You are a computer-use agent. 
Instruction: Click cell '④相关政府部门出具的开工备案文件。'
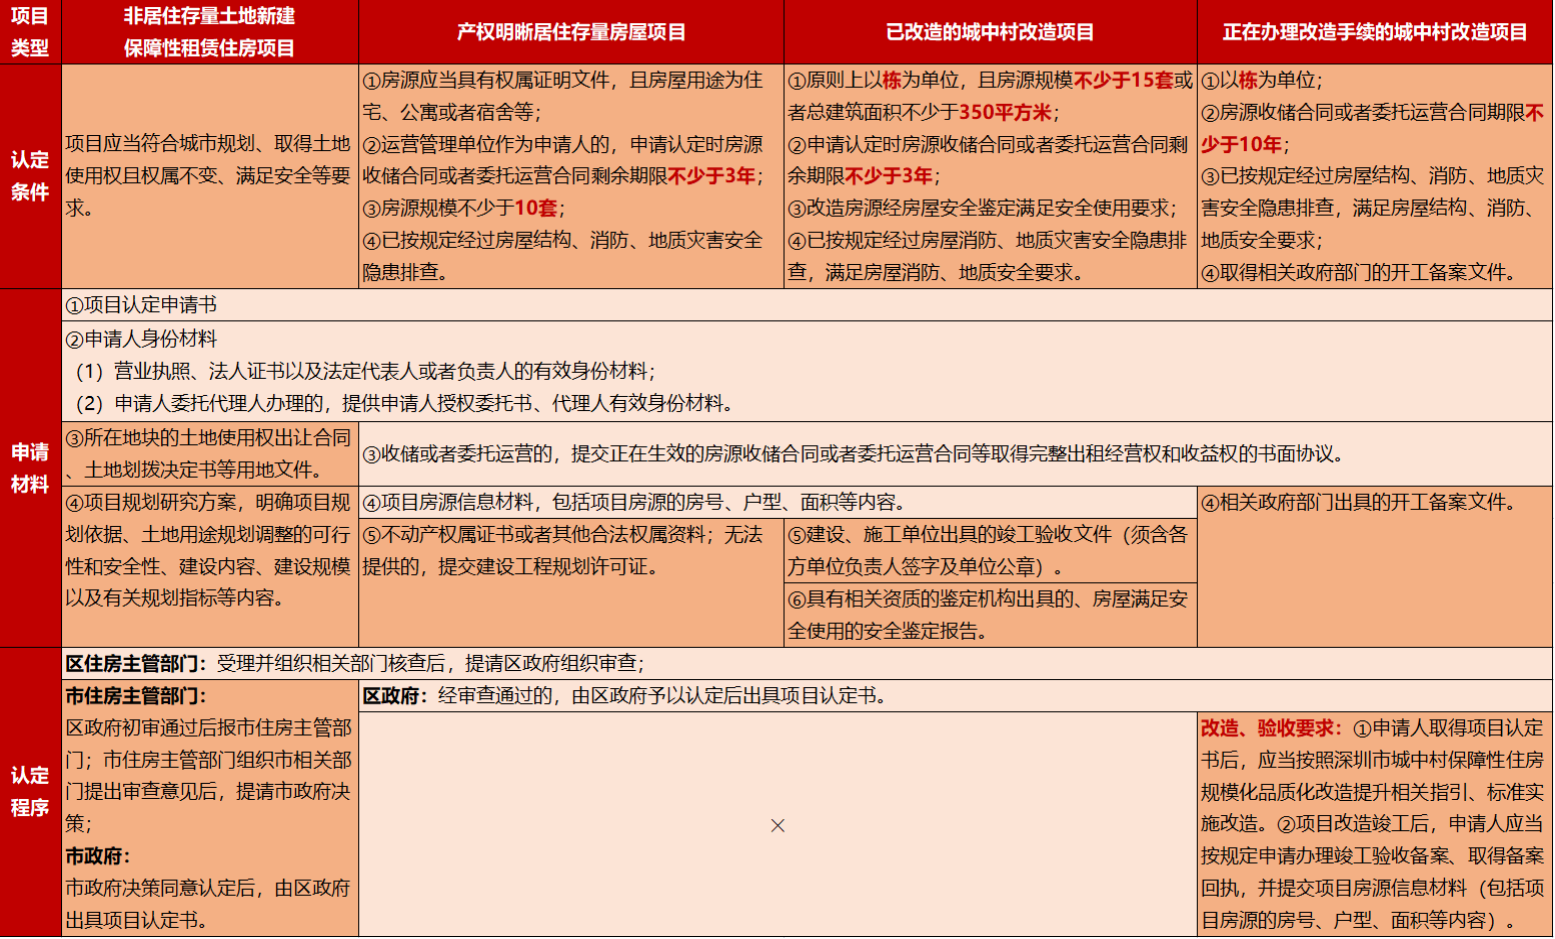[1375, 566]
